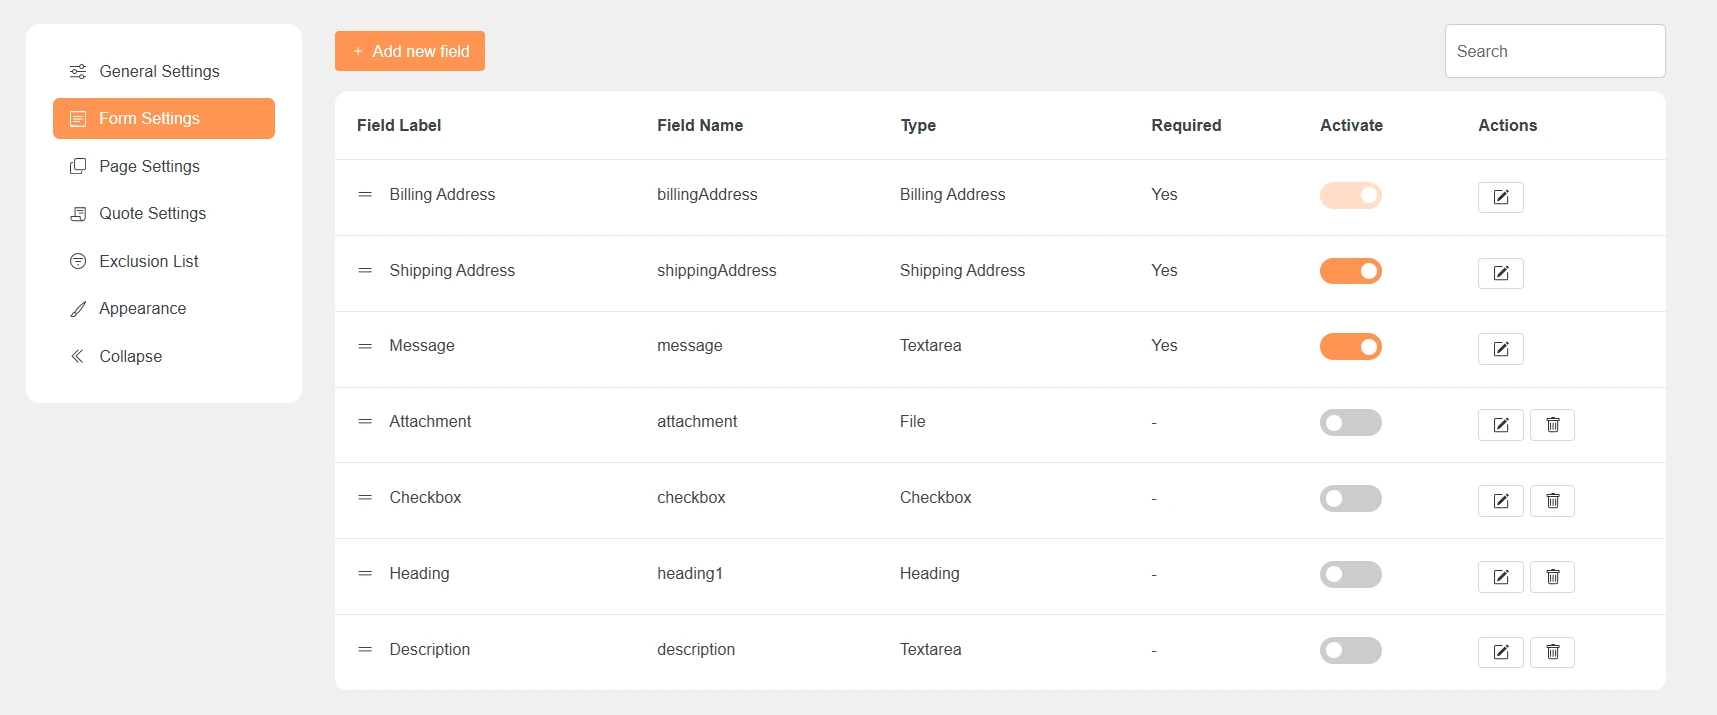Collapse the settings sidebar
1717x715 pixels.
coord(130,357)
